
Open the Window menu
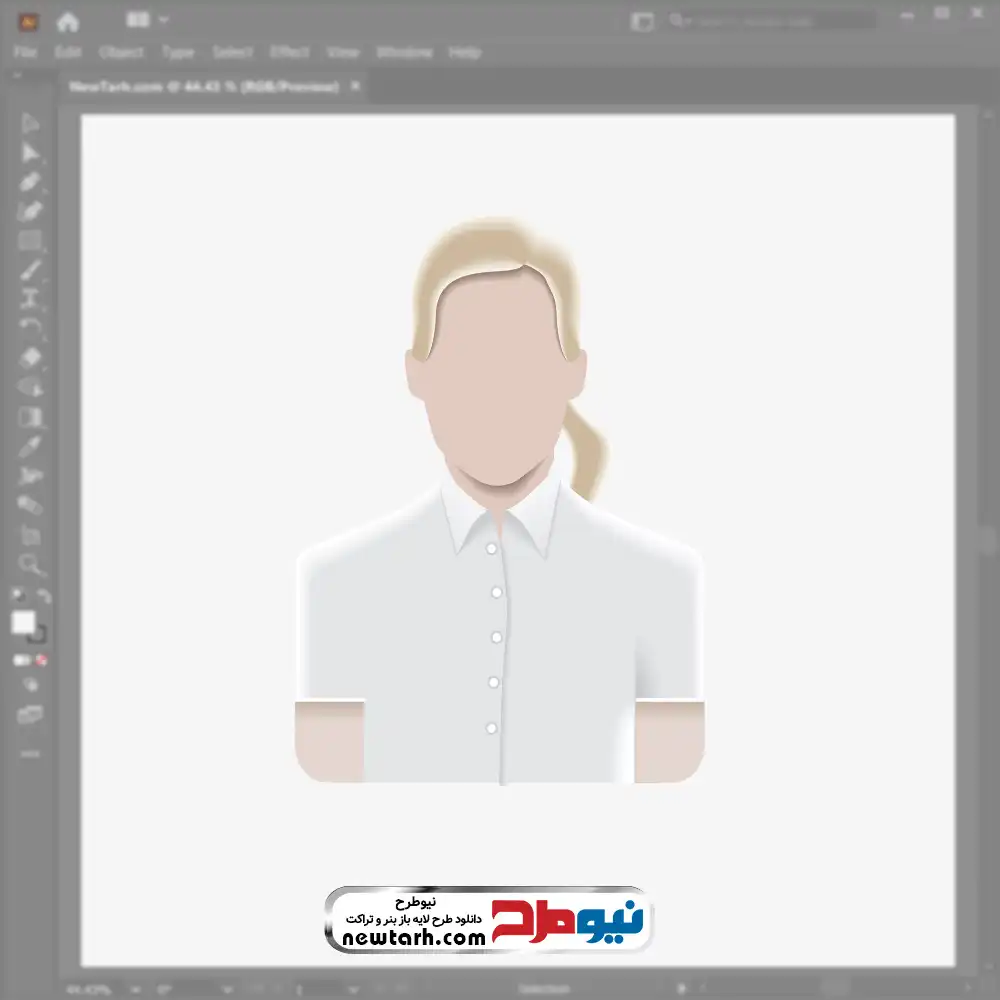pos(404,52)
